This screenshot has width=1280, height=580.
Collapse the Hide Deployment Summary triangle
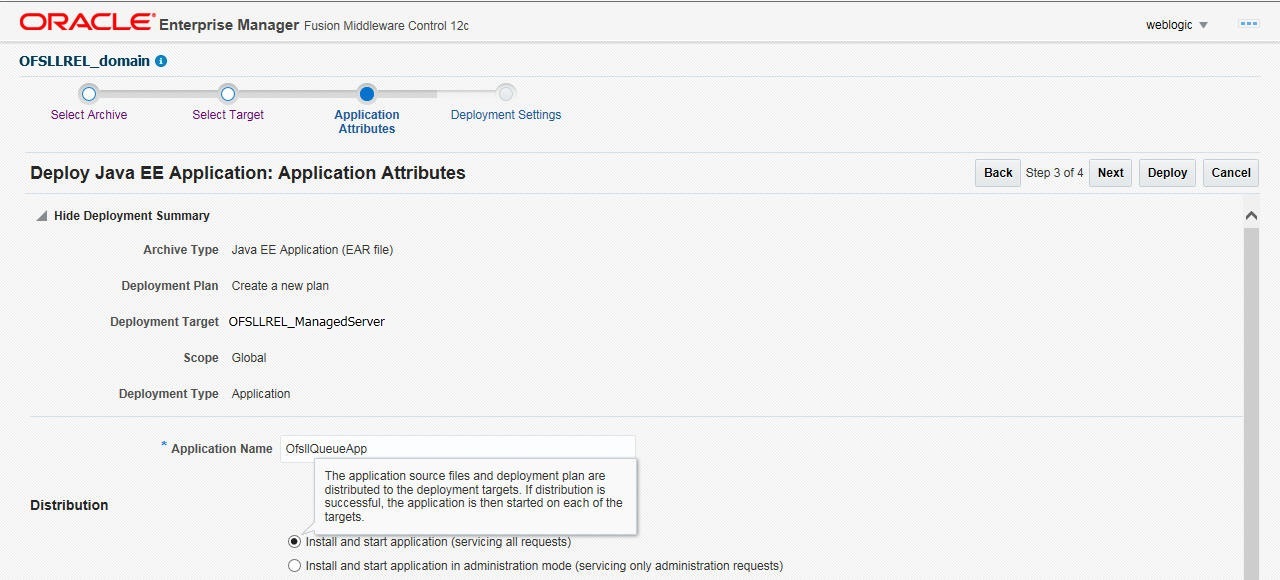click(x=41, y=216)
